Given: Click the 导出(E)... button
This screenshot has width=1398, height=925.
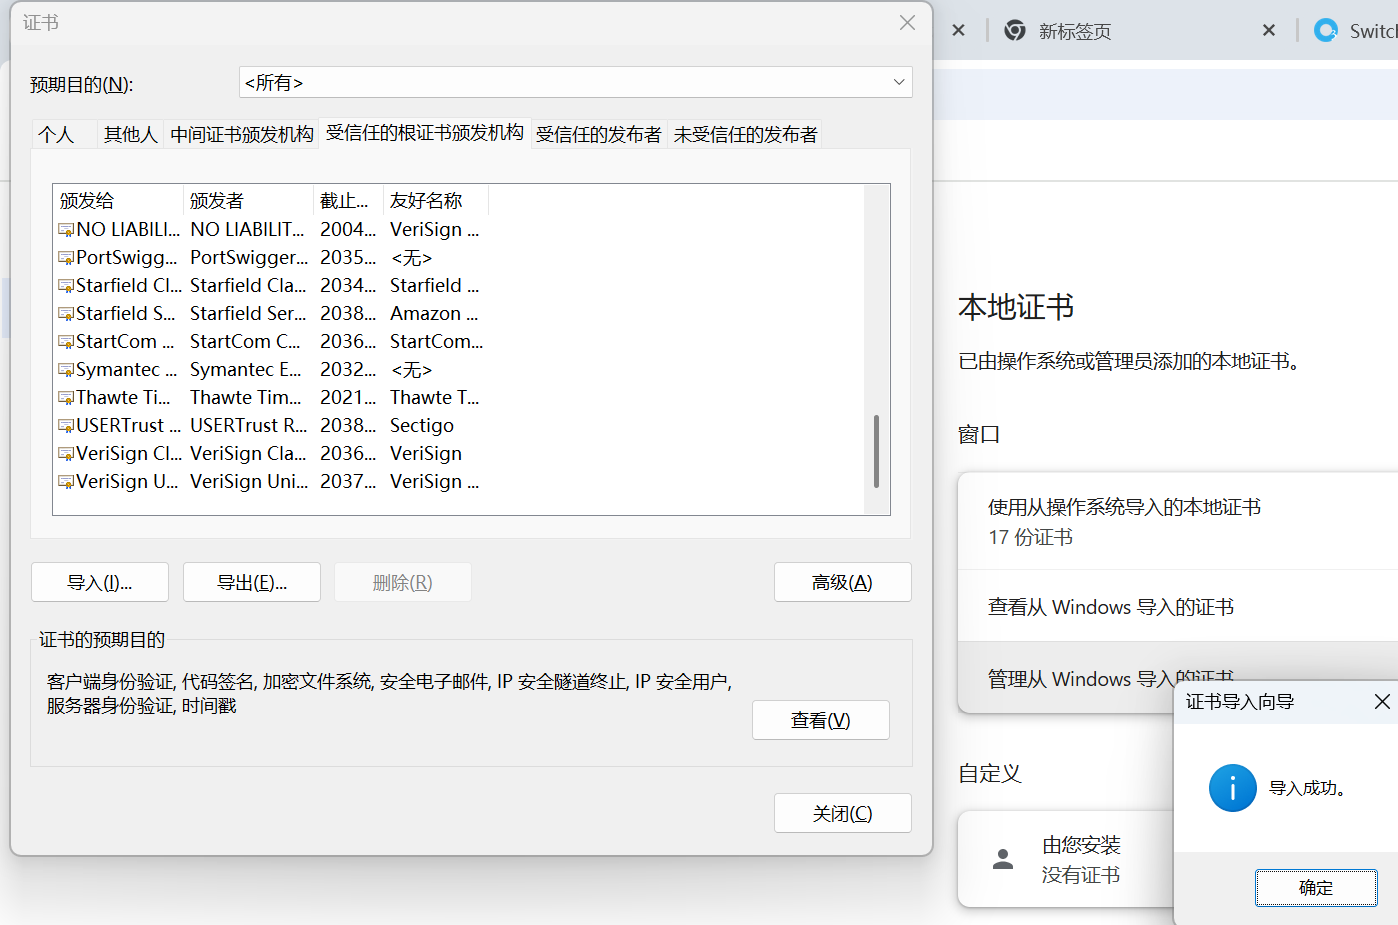Looking at the screenshot, I should [x=252, y=582].
